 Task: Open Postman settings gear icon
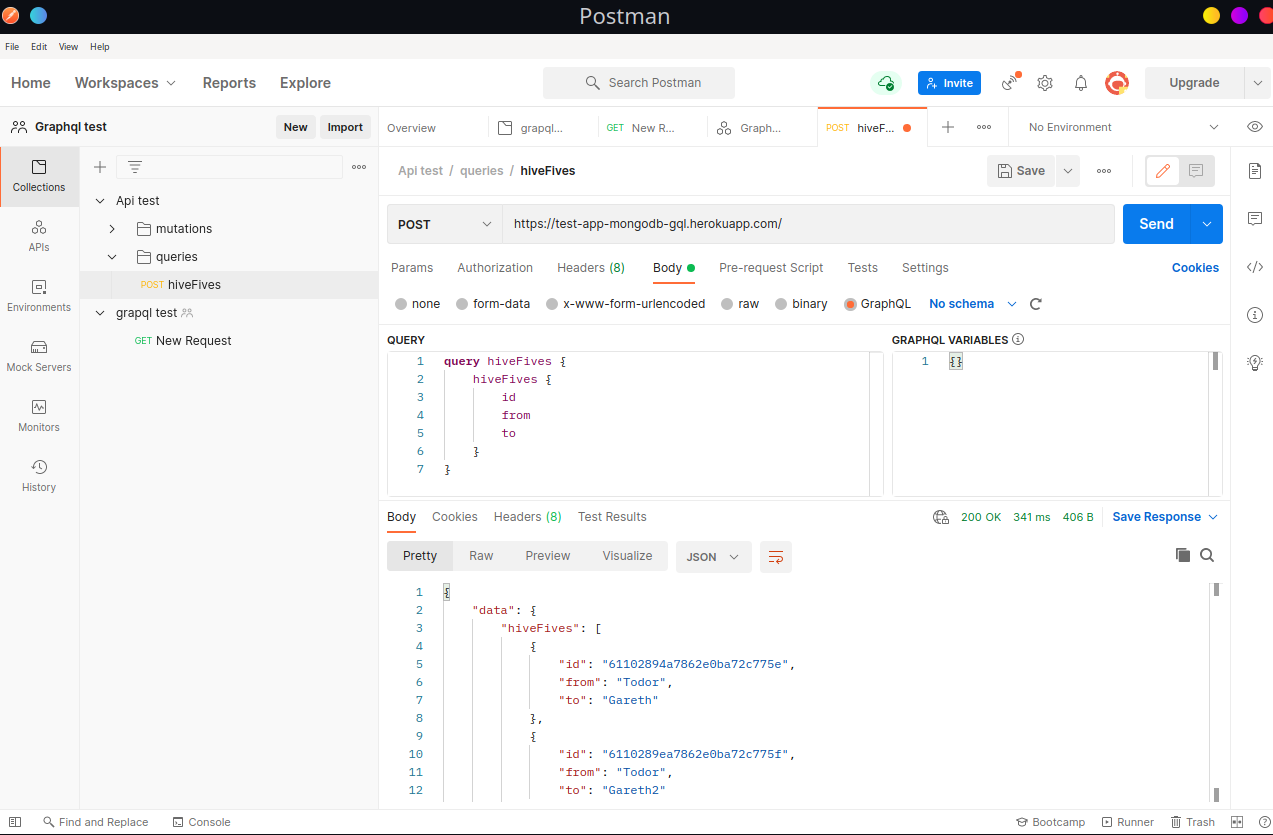[1045, 83]
